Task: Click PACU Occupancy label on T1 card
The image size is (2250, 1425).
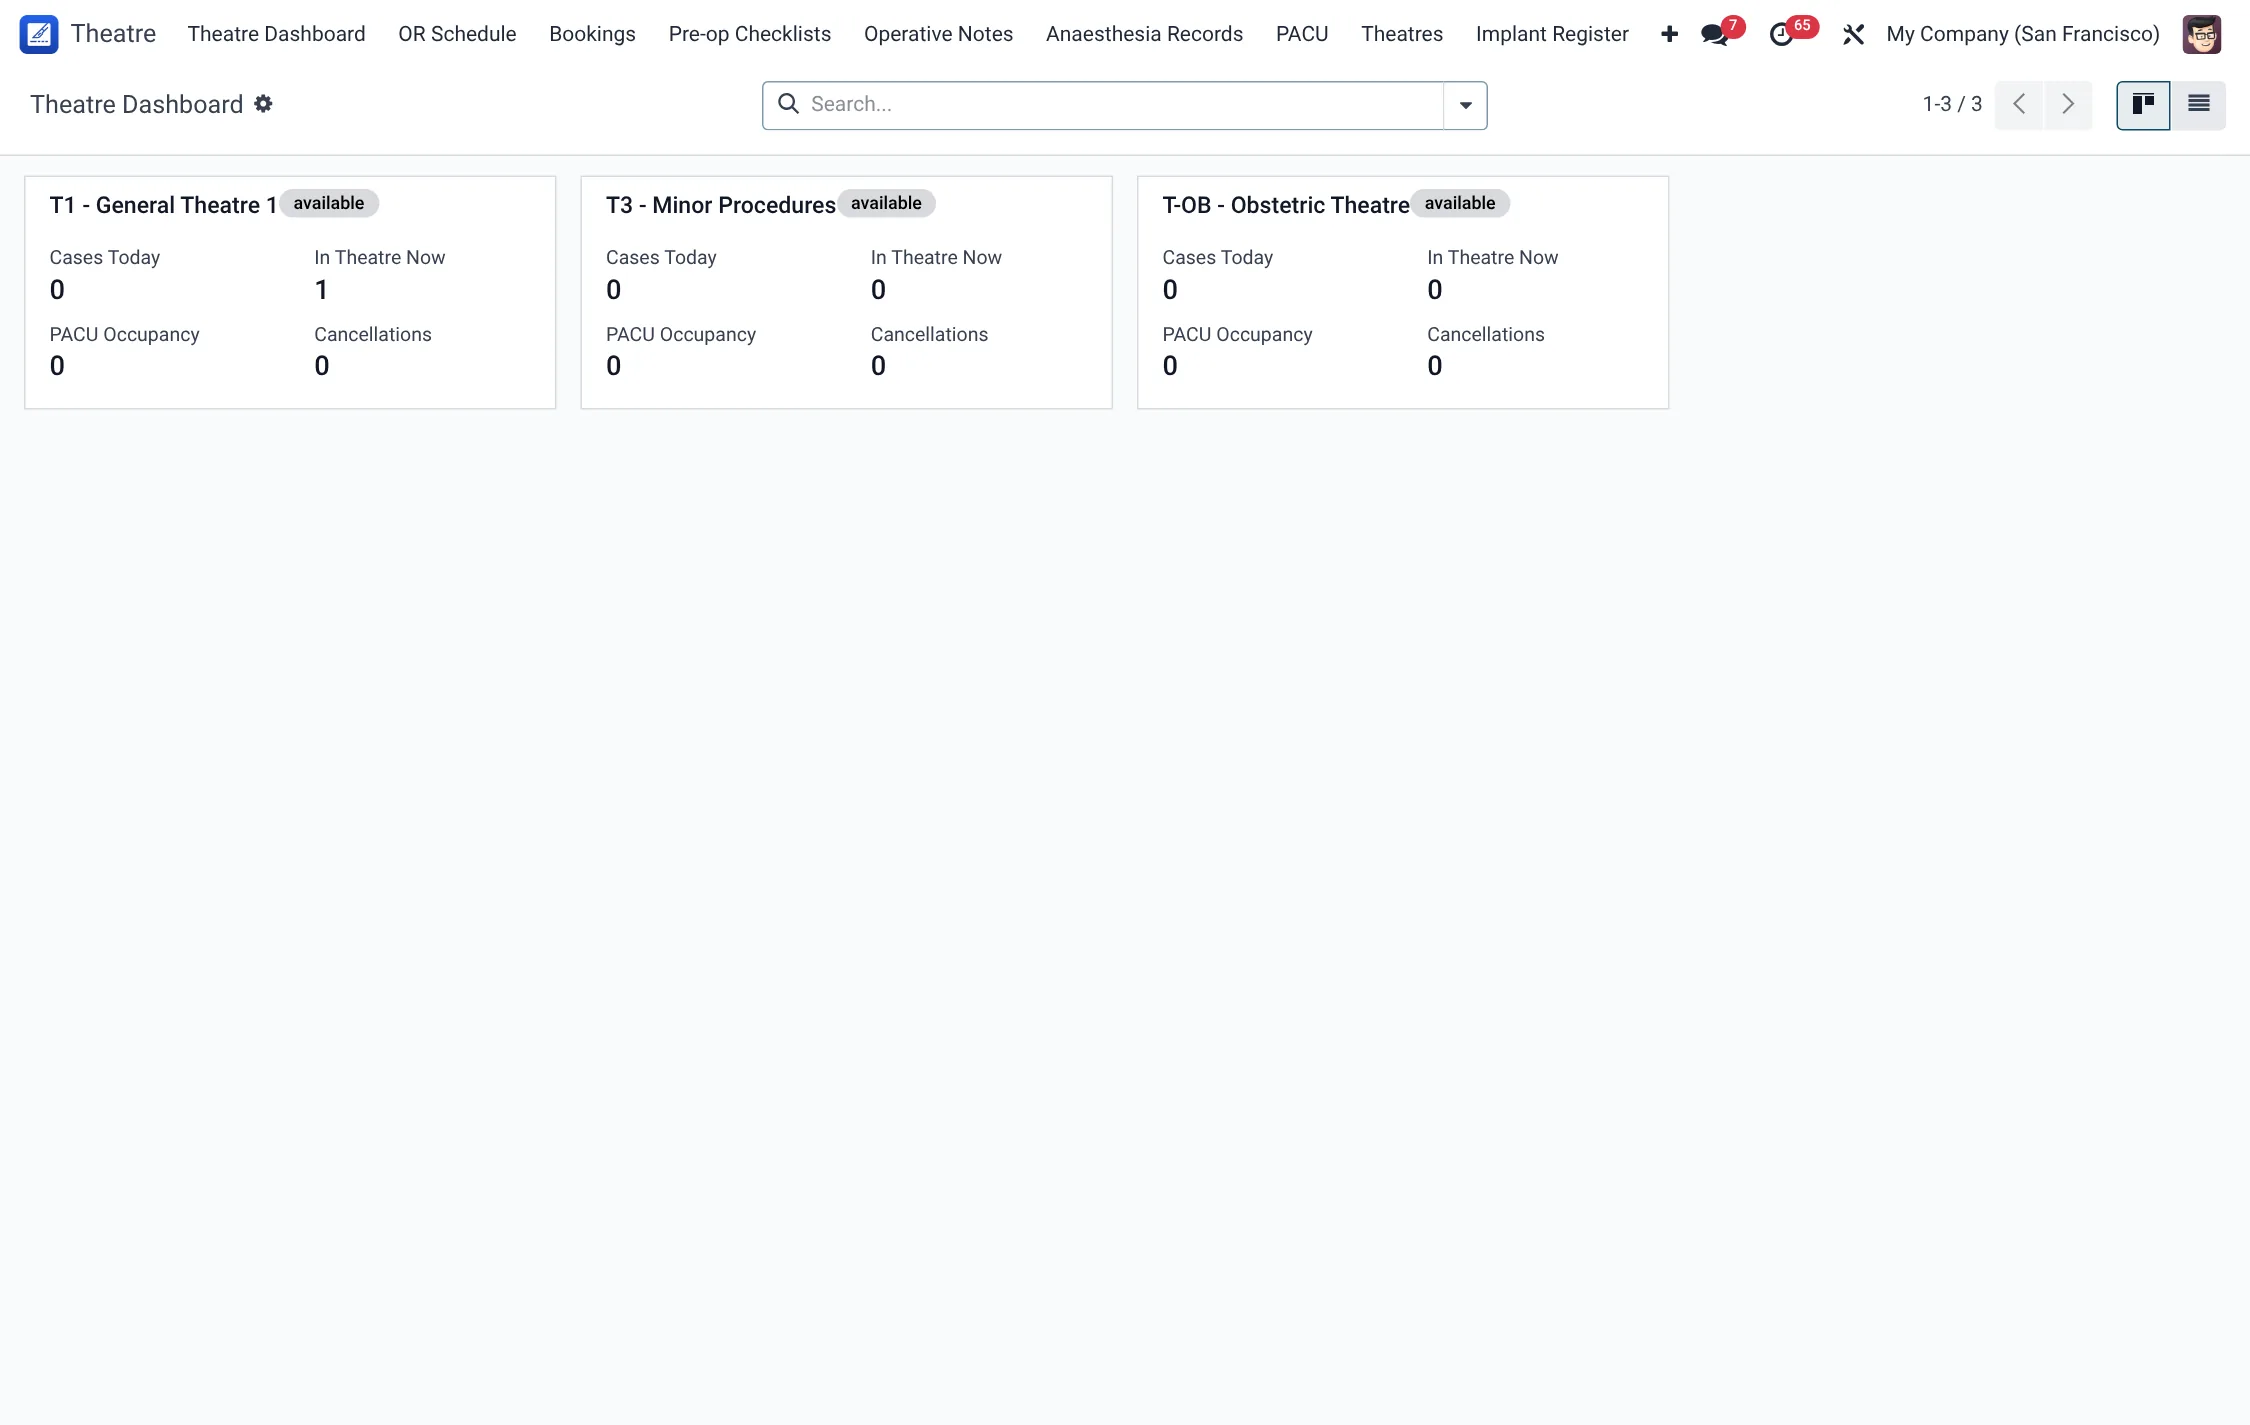Action: click(125, 334)
